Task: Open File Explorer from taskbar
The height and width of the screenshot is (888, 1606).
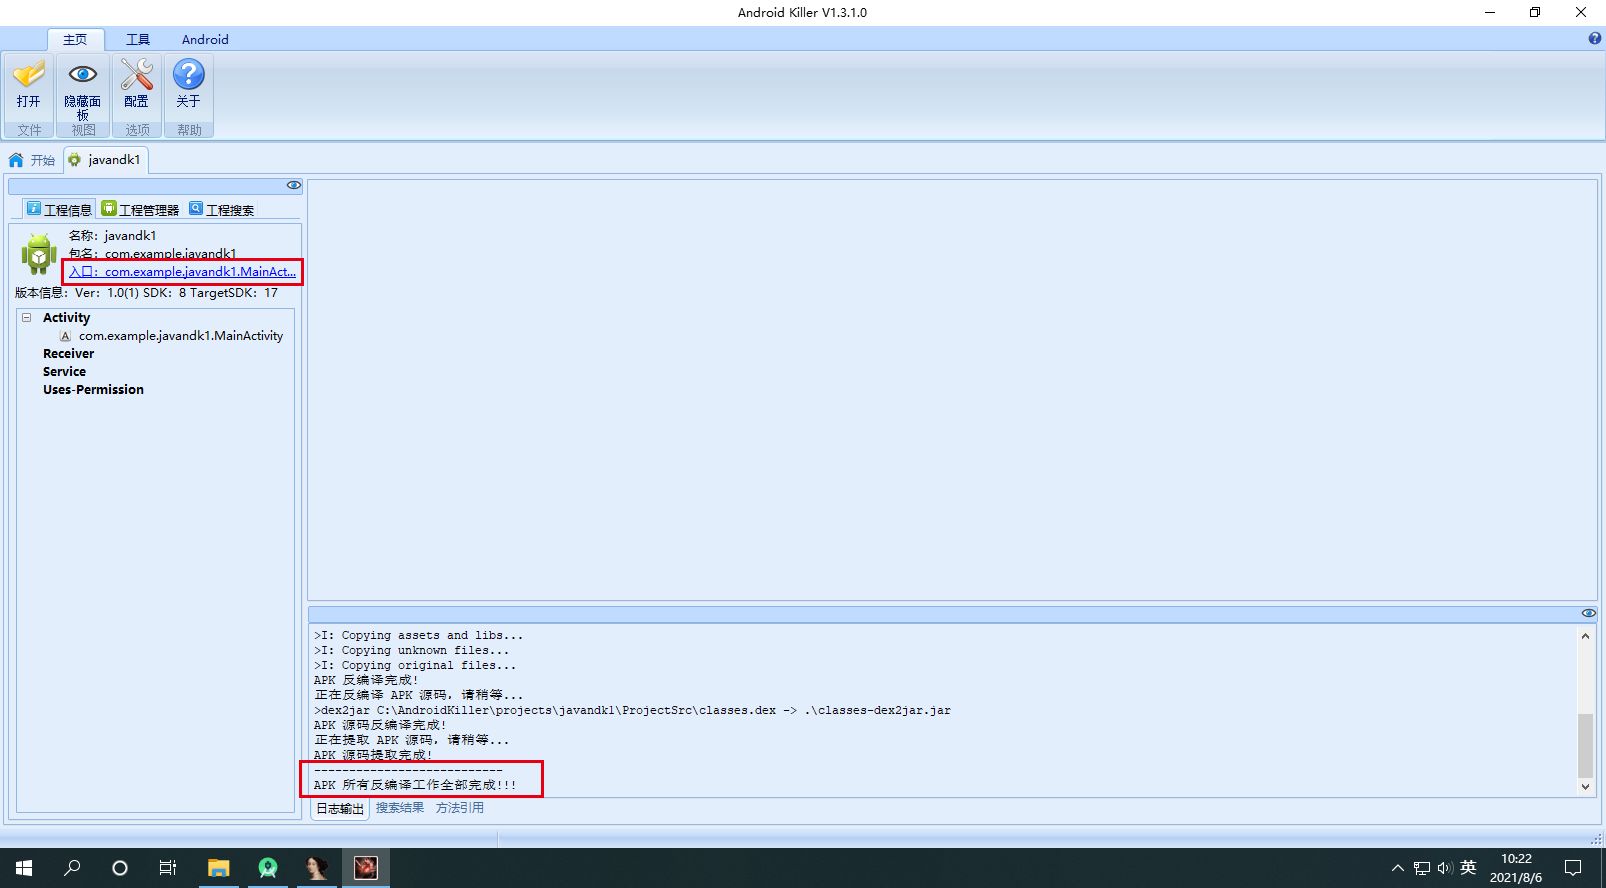Action: click(219, 868)
